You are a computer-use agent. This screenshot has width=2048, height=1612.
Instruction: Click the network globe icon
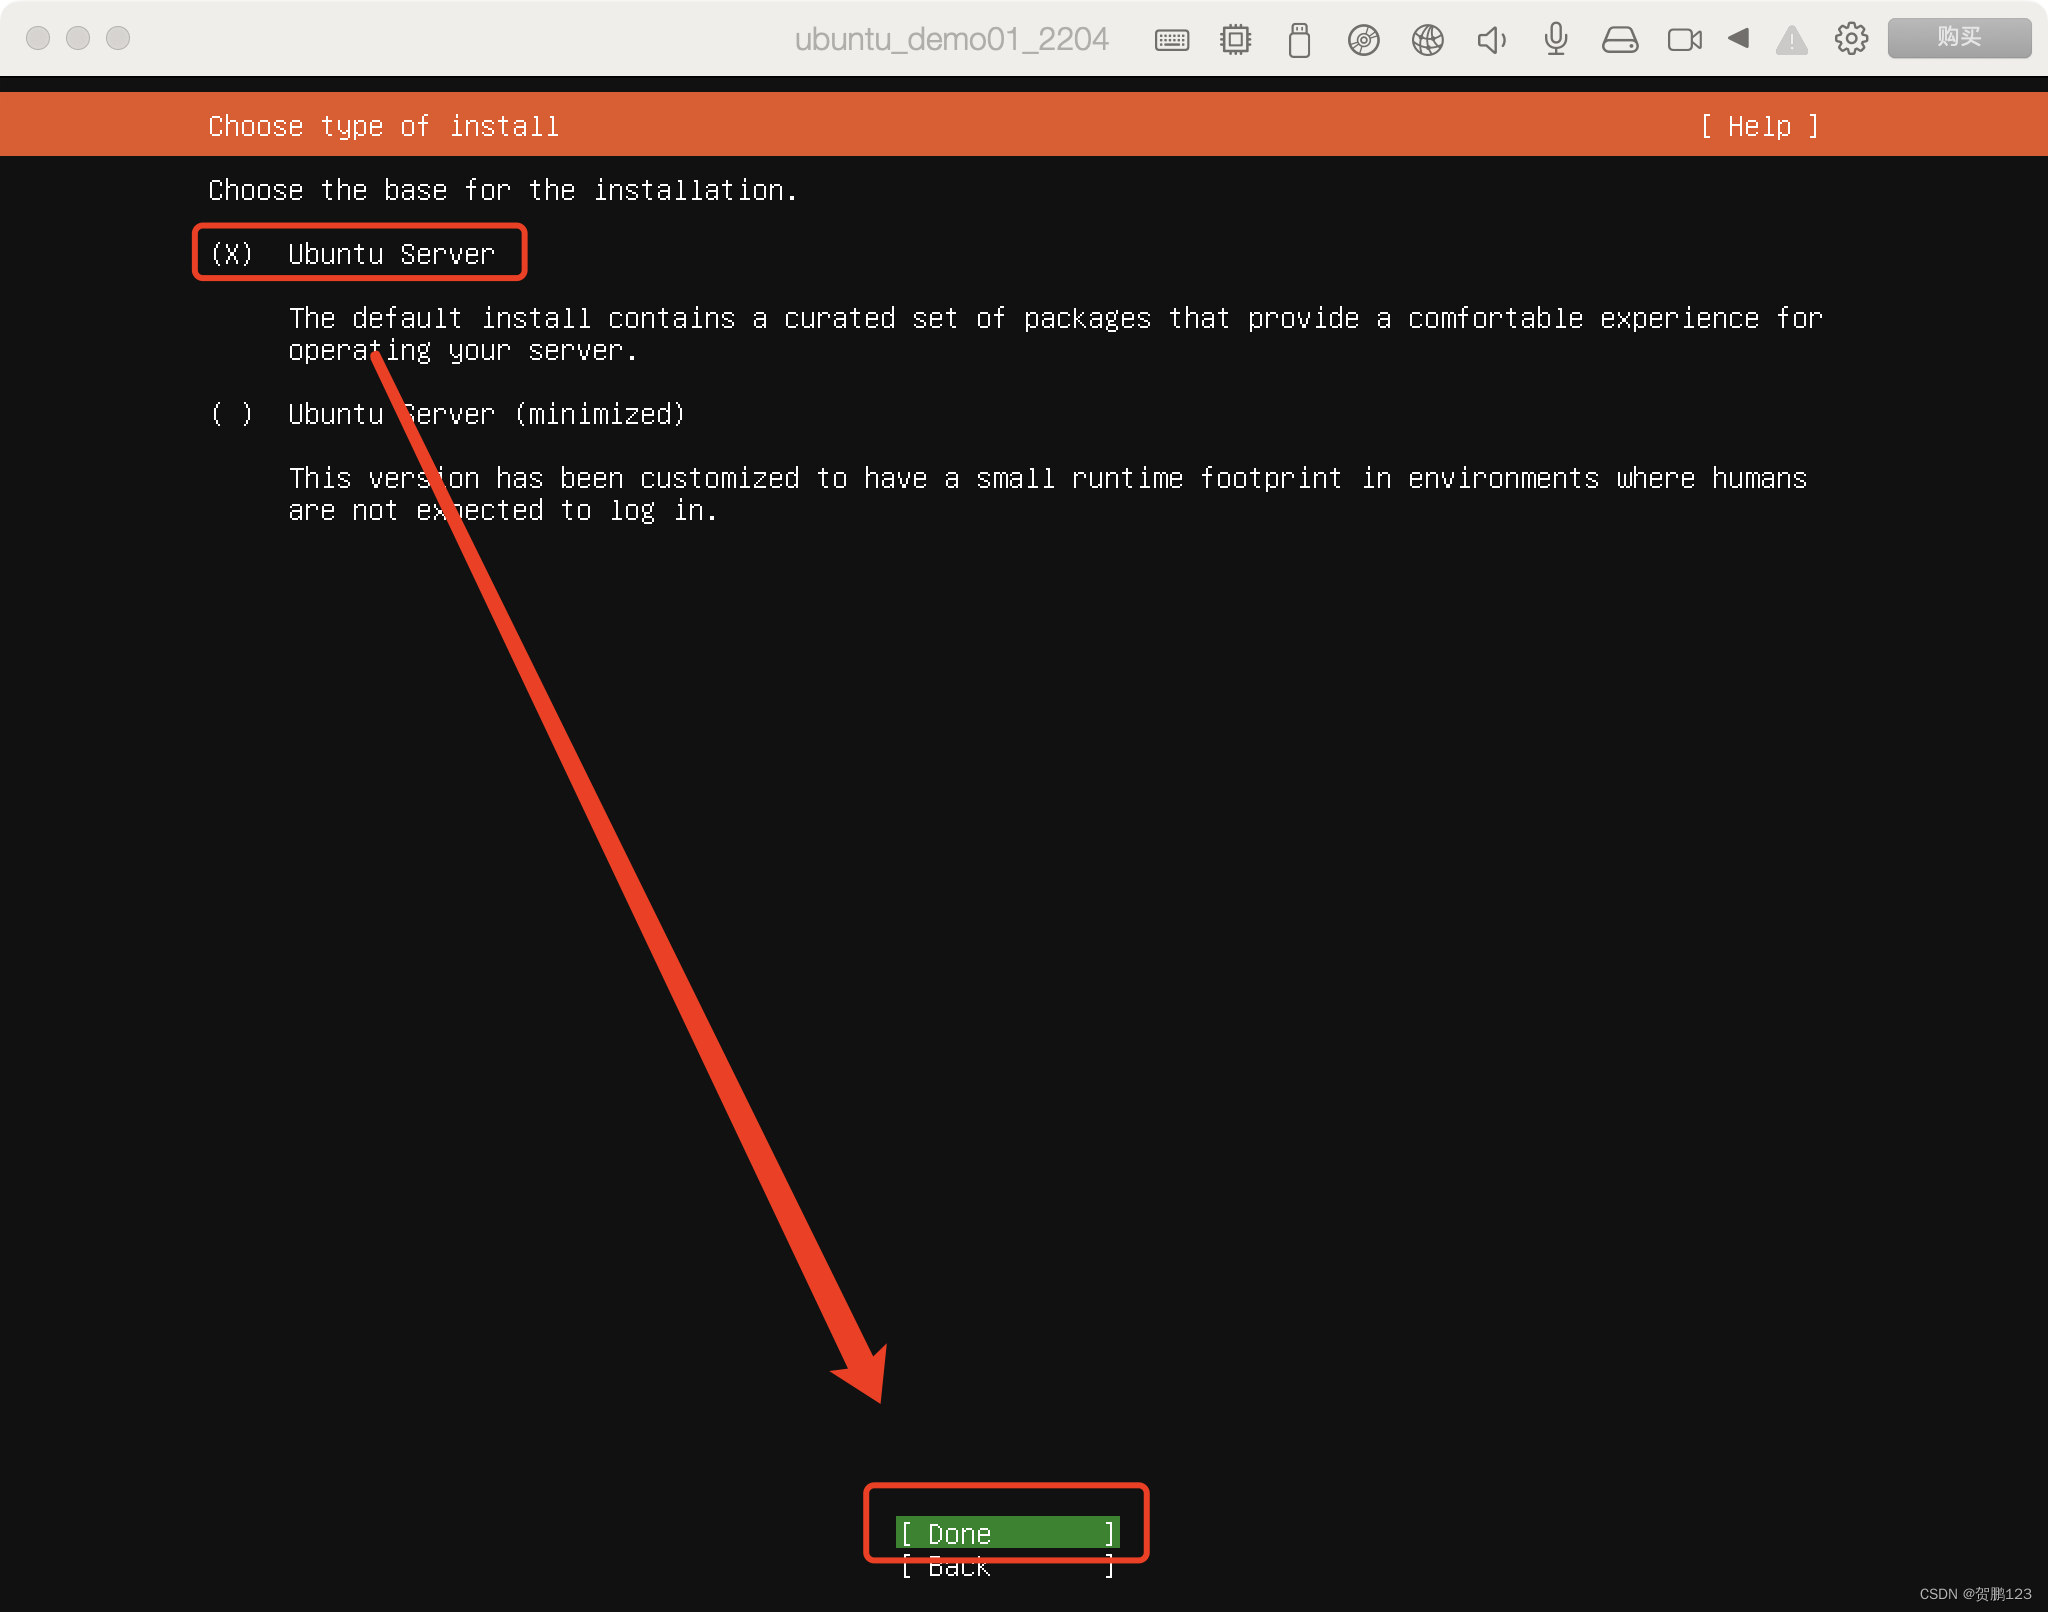pos(1427,40)
